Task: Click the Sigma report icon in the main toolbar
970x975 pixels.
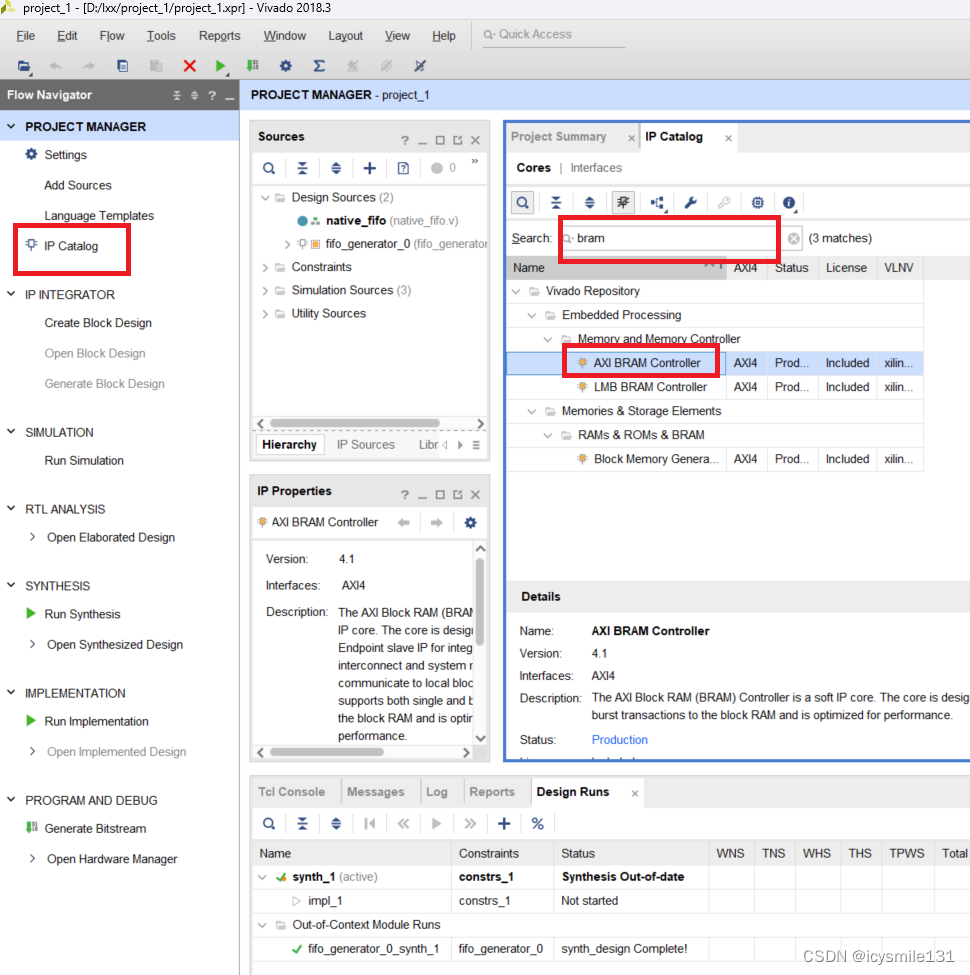Action: 319,66
